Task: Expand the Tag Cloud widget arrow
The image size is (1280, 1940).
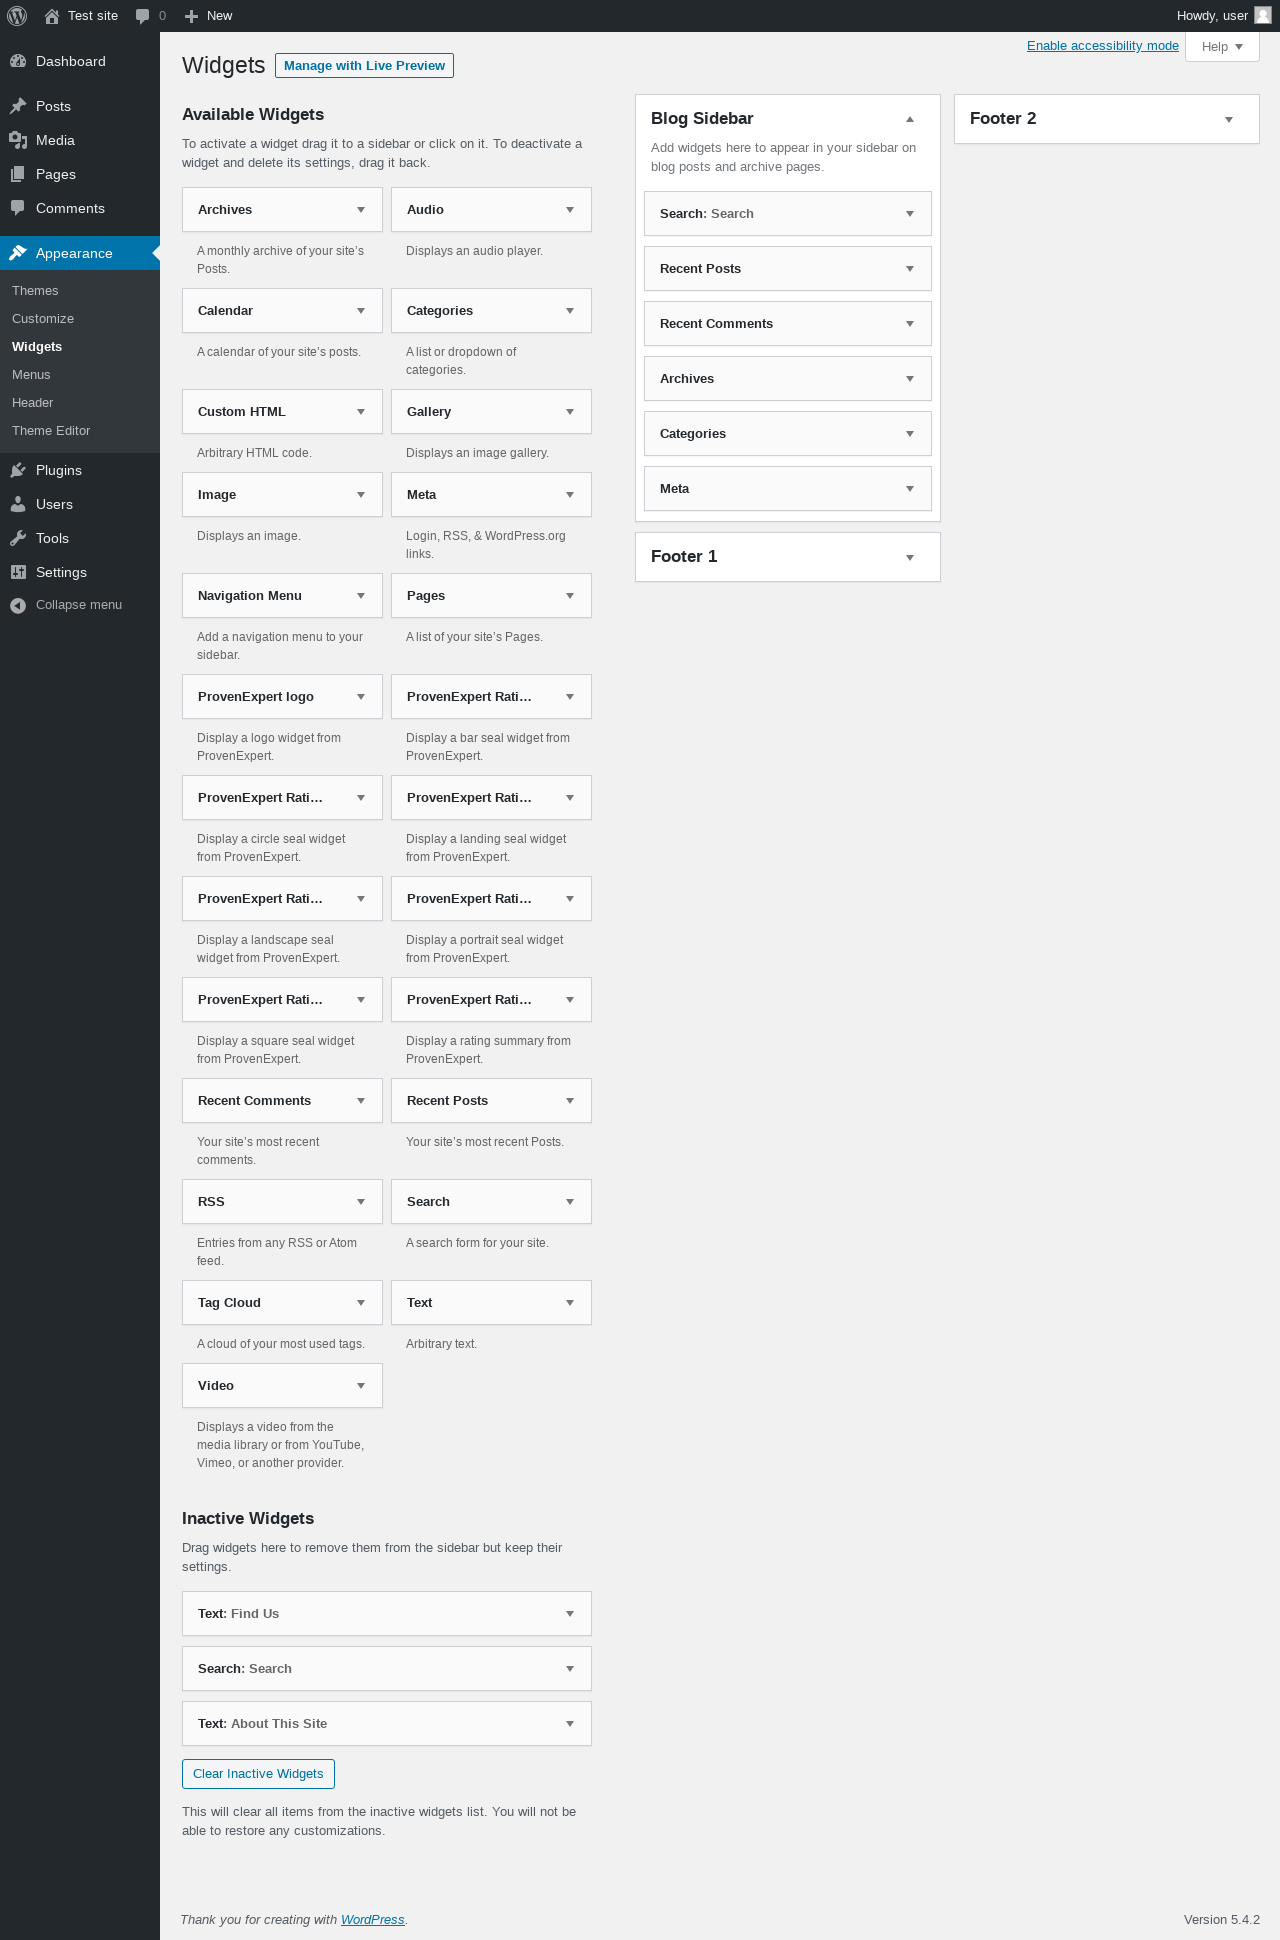Action: pos(361,1303)
